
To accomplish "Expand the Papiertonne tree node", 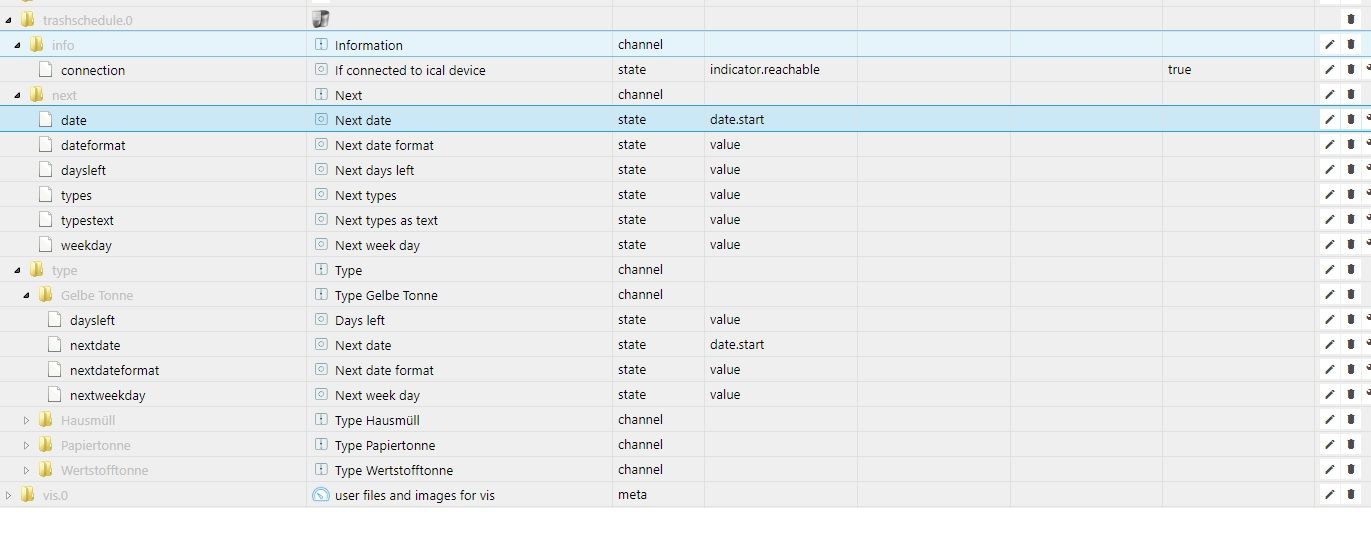I will [27, 445].
